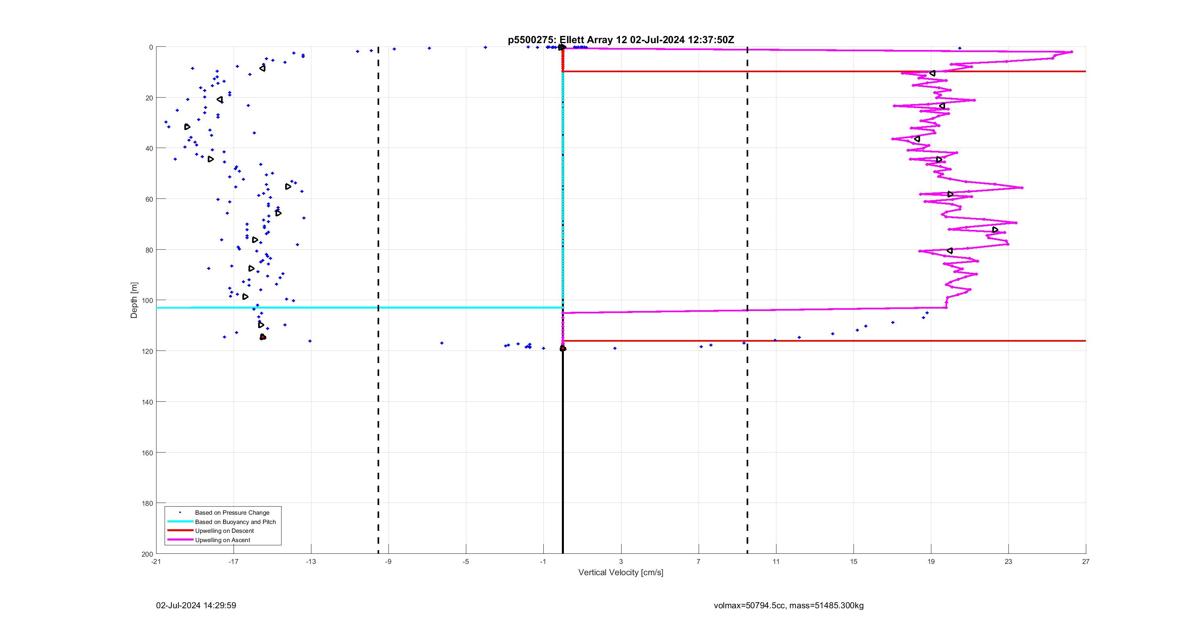Click y-axis tick label '180'
The image size is (1200, 622).
pyautogui.click(x=146, y=503)
